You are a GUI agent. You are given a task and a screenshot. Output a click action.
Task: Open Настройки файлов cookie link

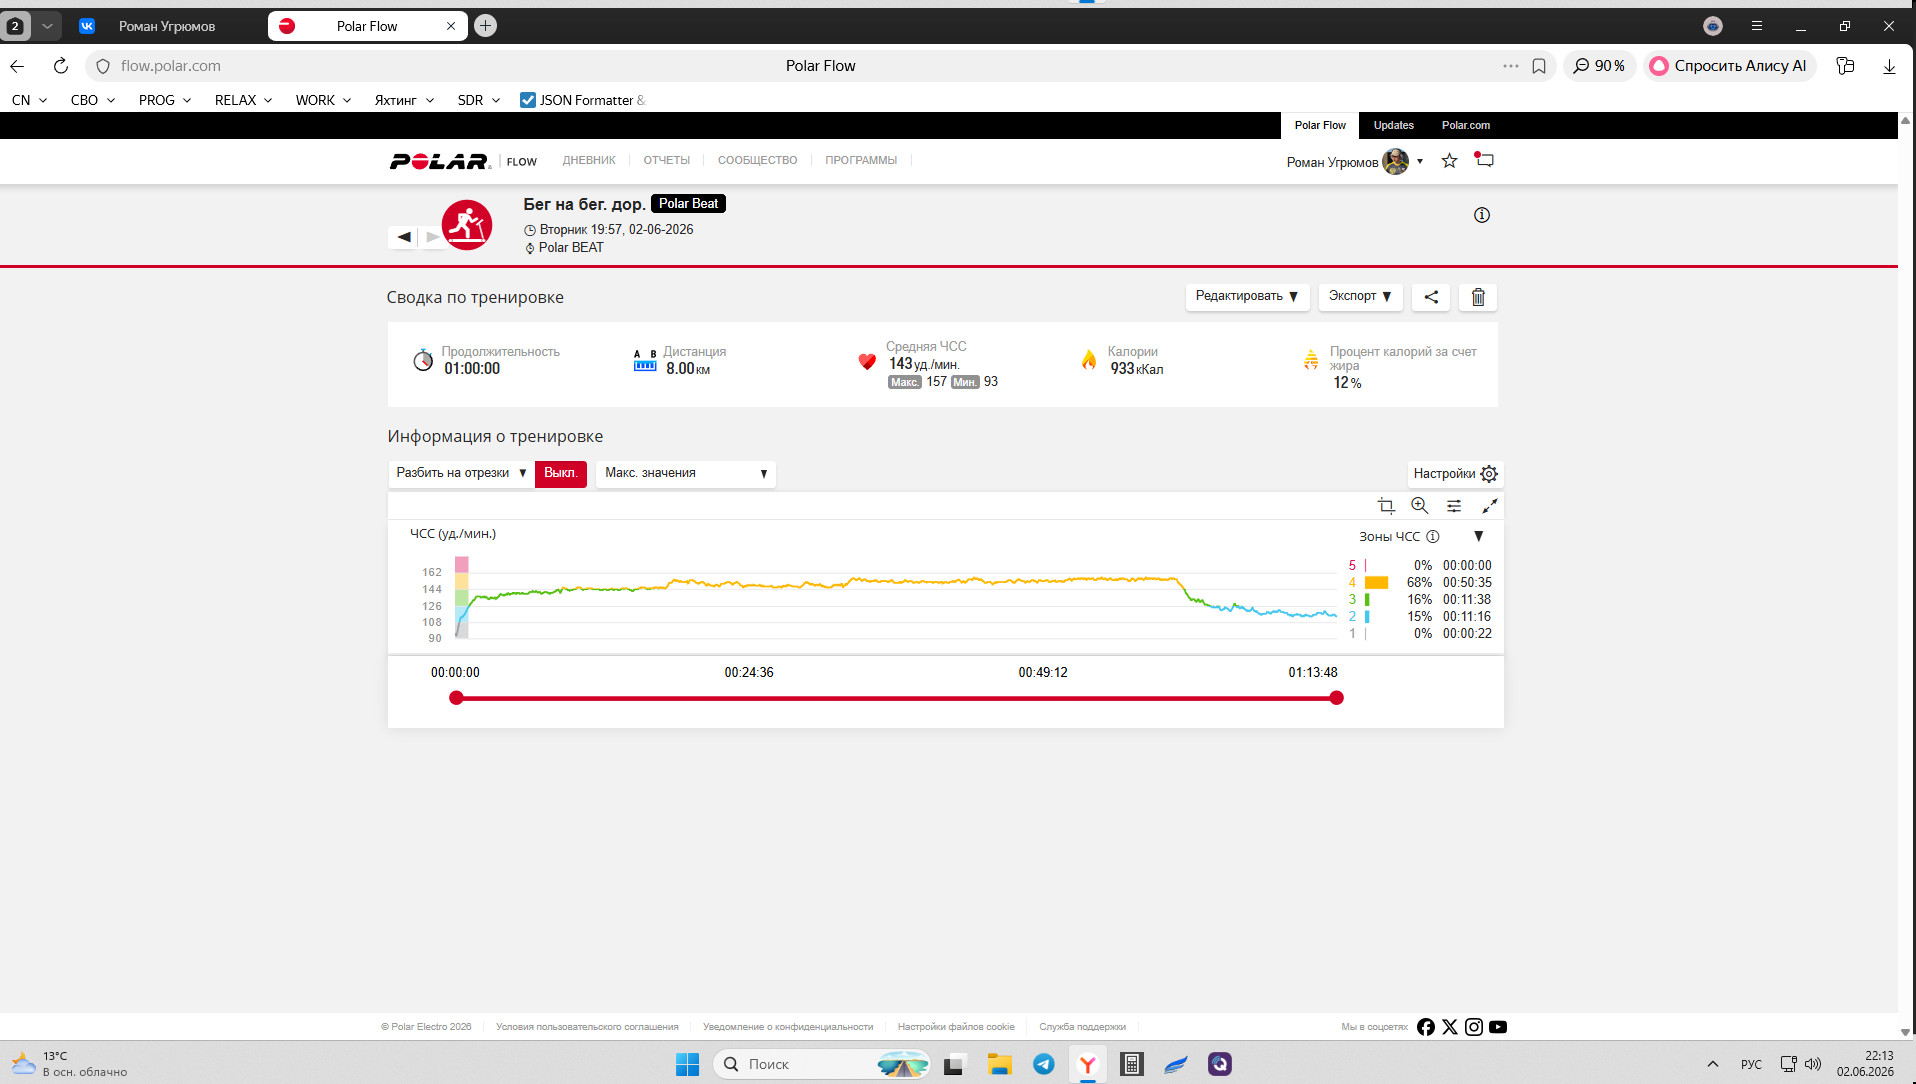956,1027
